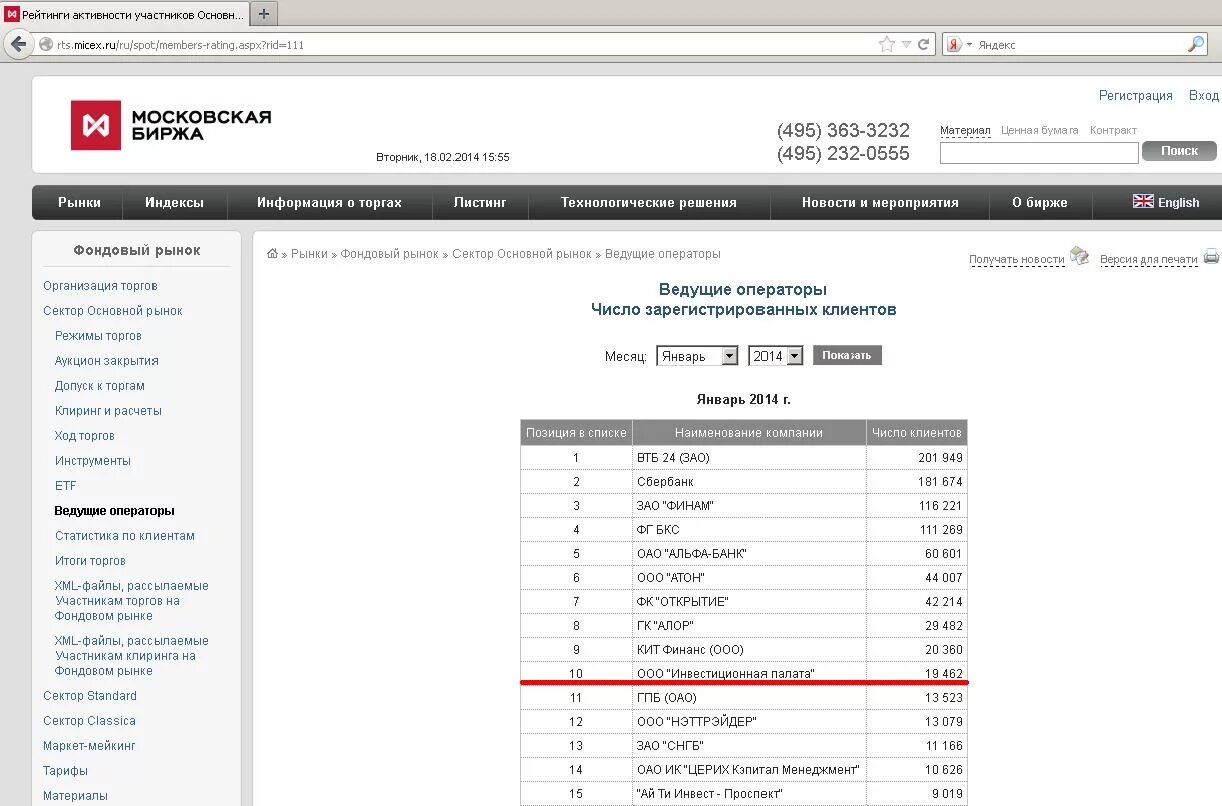This screenshot has width=1222, height=806.
Task: Open the Вход login link
Action: tap(1204, 96)
